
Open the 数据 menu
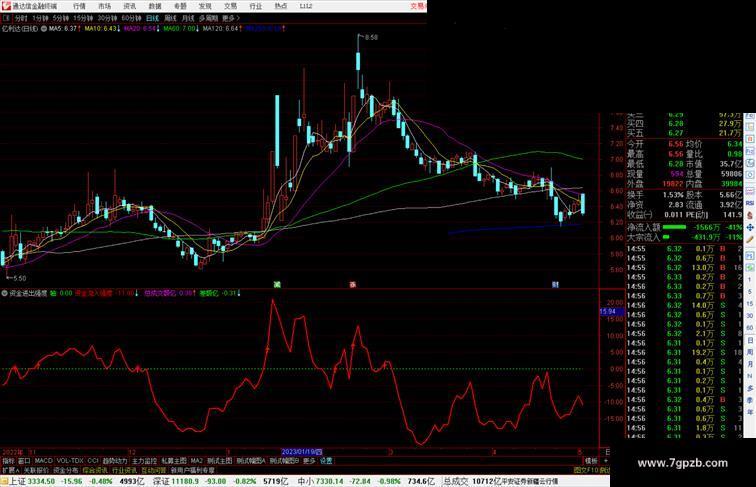point(155,6)
